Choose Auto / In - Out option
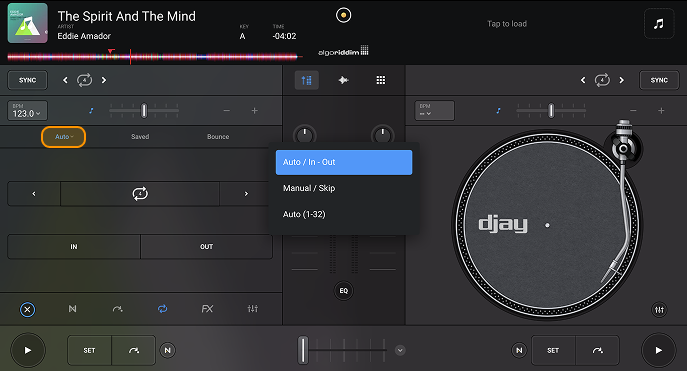 (x=344, y=163)
